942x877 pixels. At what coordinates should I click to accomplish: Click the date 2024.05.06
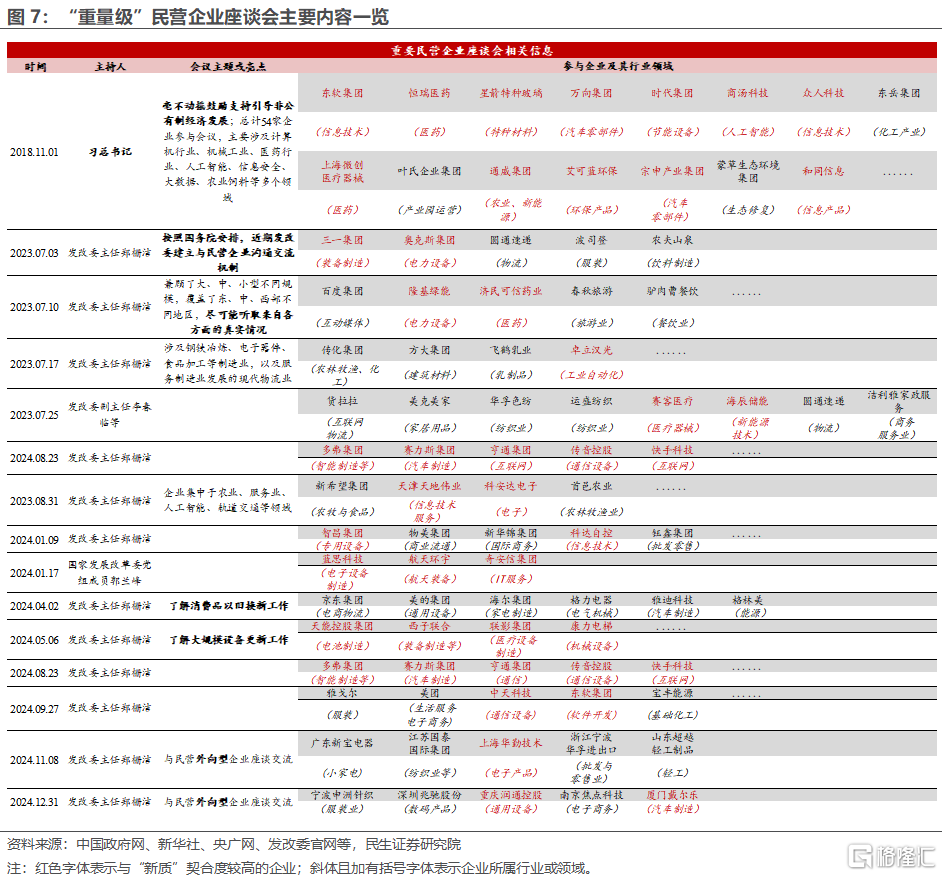(x=34, y=640)
